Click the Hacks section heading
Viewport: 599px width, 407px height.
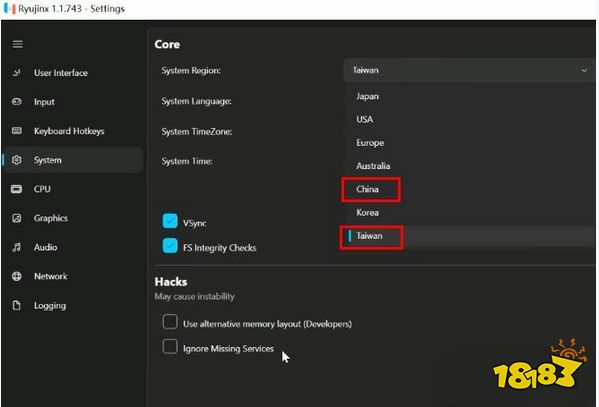[x=171, y=282]
